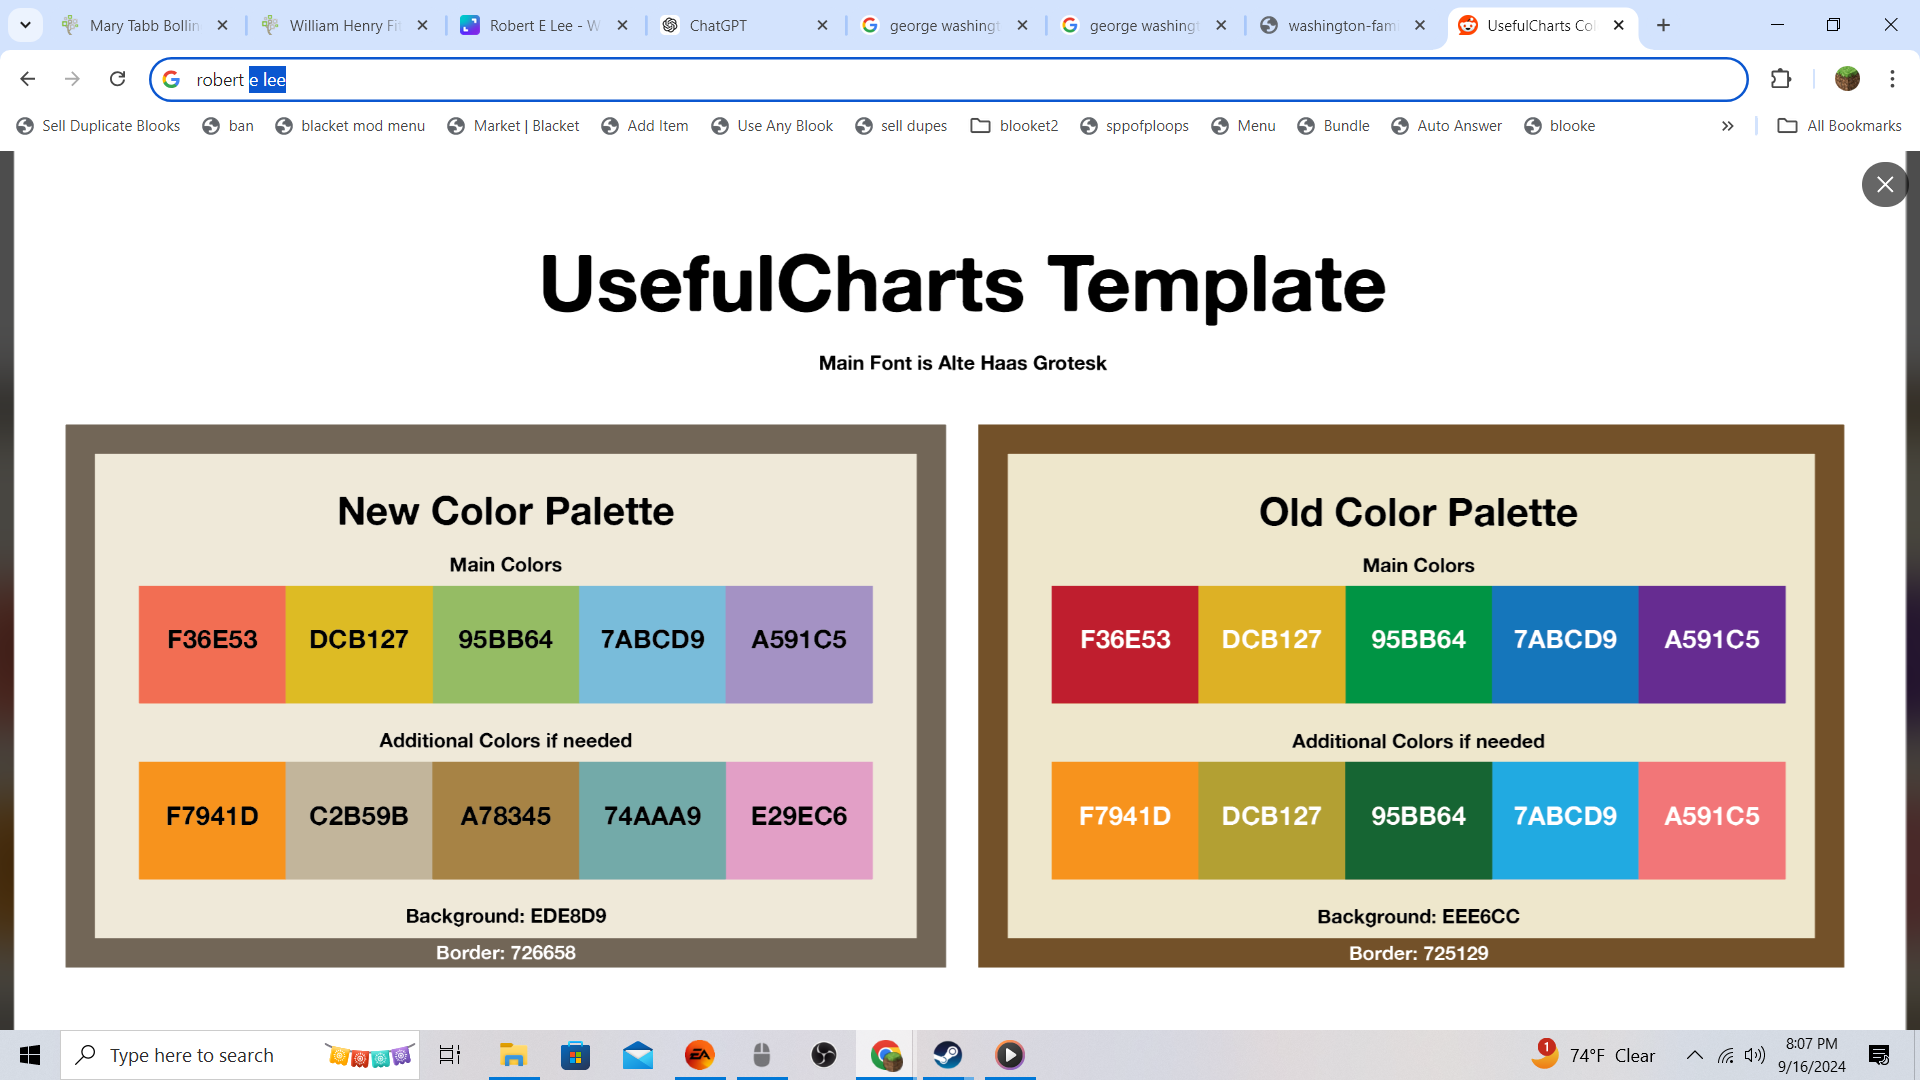Open the volume control speaker icon
This screenshot has height=1080, width=1920.
click(x=1755, y=1055)
